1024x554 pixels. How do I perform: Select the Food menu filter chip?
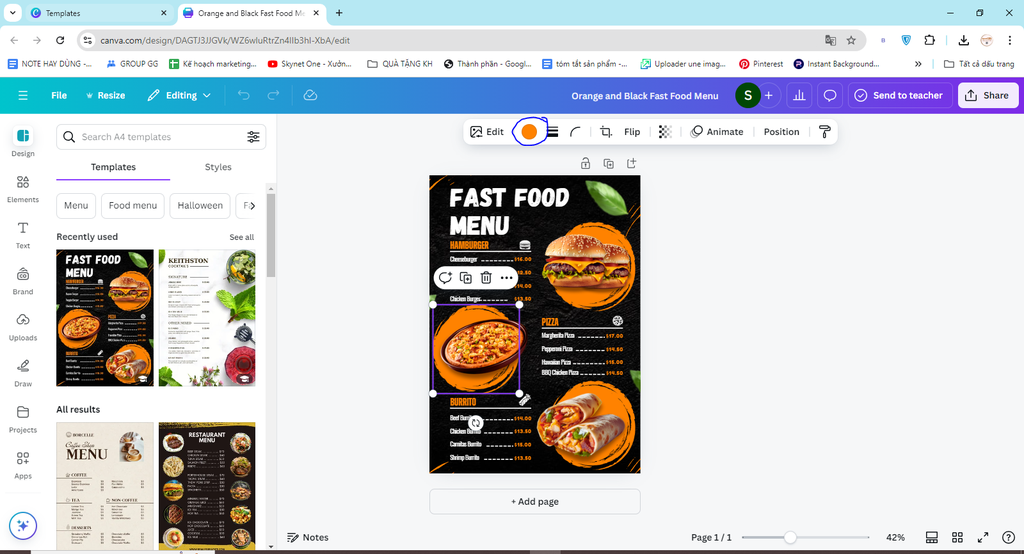pos(133,205)
